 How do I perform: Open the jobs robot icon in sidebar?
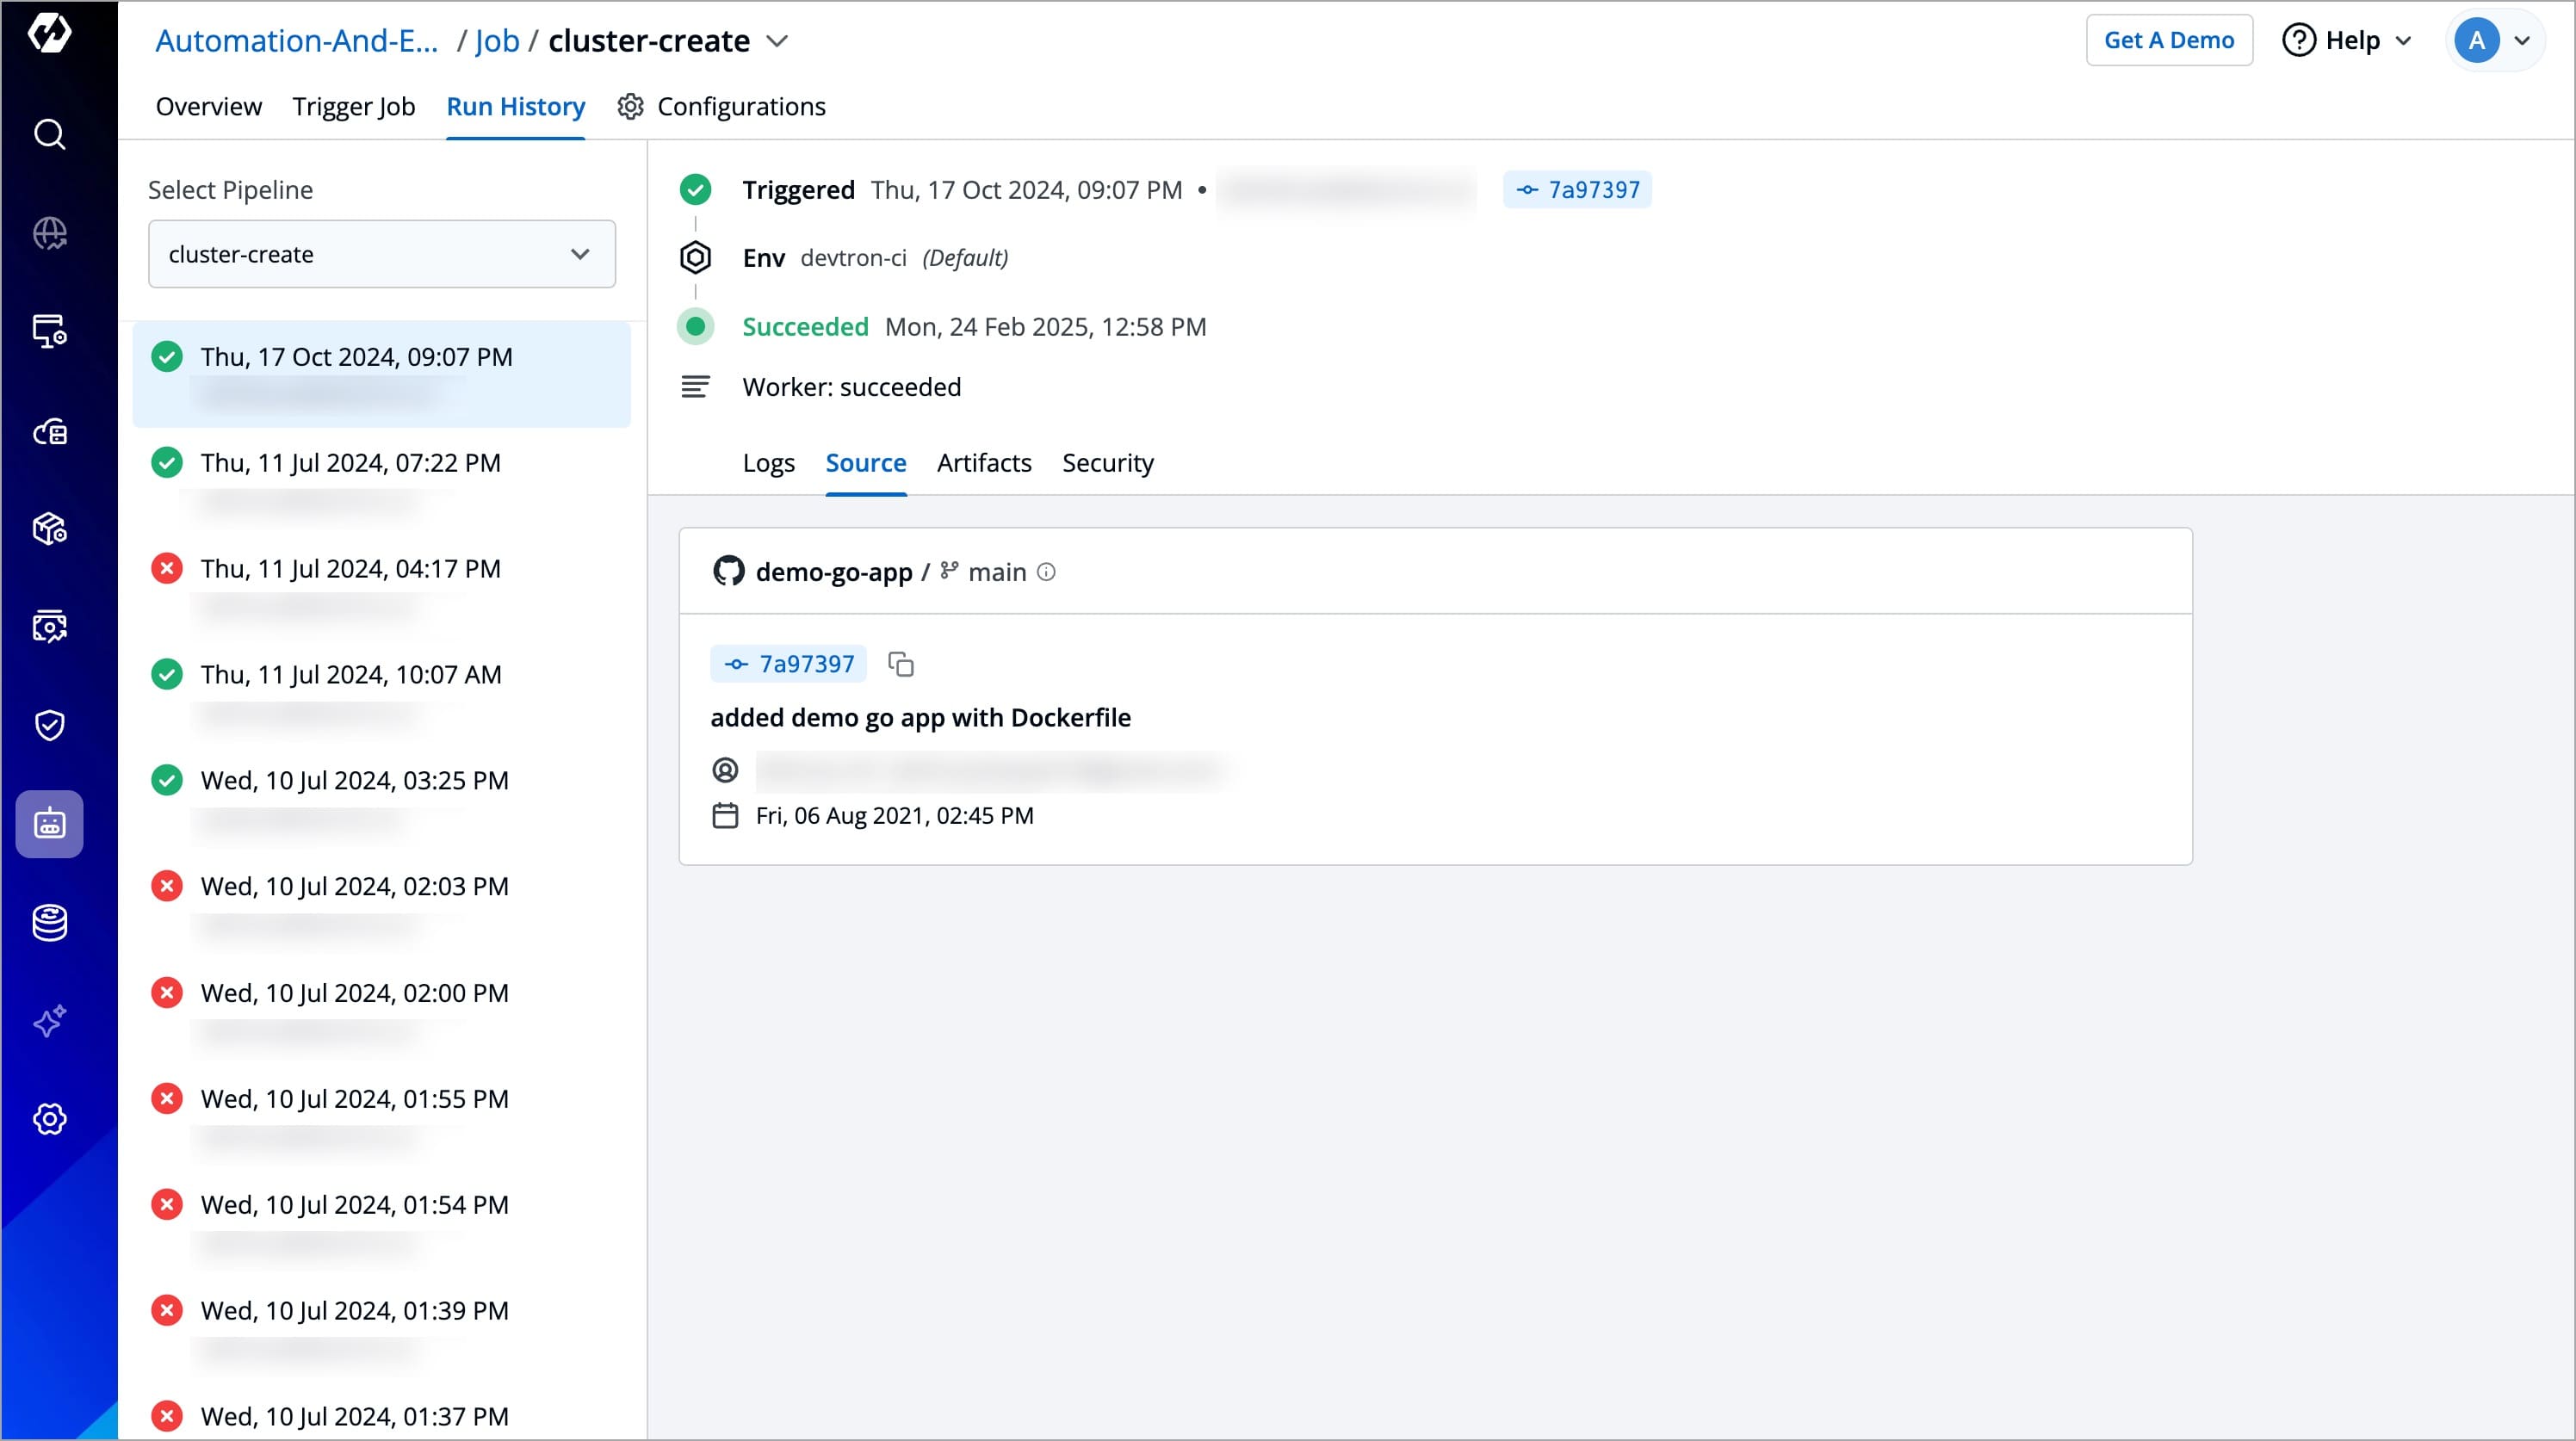coord(49,824)
